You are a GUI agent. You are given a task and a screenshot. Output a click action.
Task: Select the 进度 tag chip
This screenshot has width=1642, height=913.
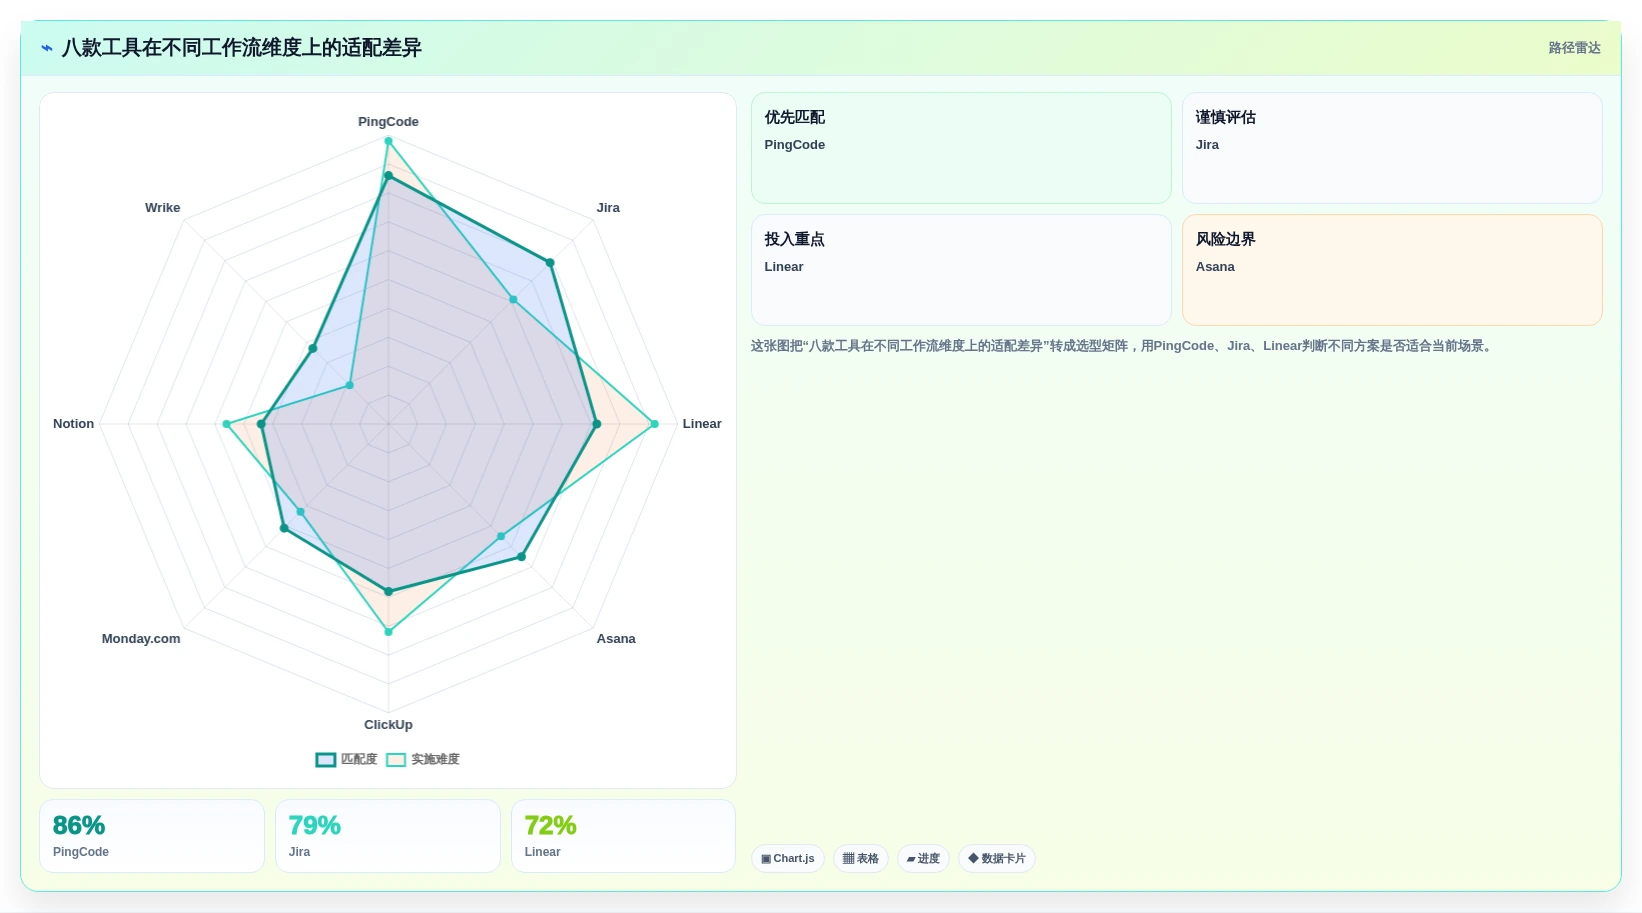point(923,859)
